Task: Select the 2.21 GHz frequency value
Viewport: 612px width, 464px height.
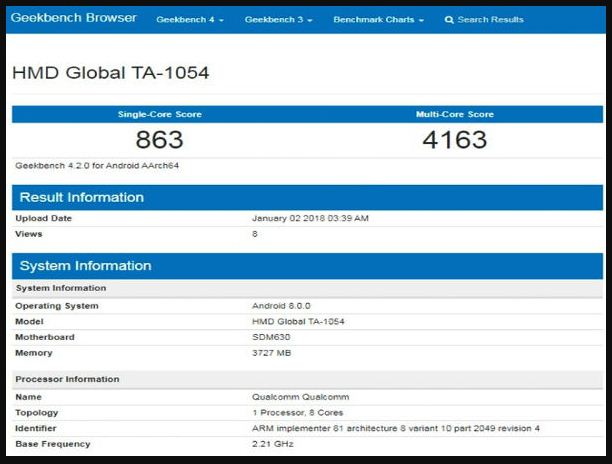Action: pos(272,444)
